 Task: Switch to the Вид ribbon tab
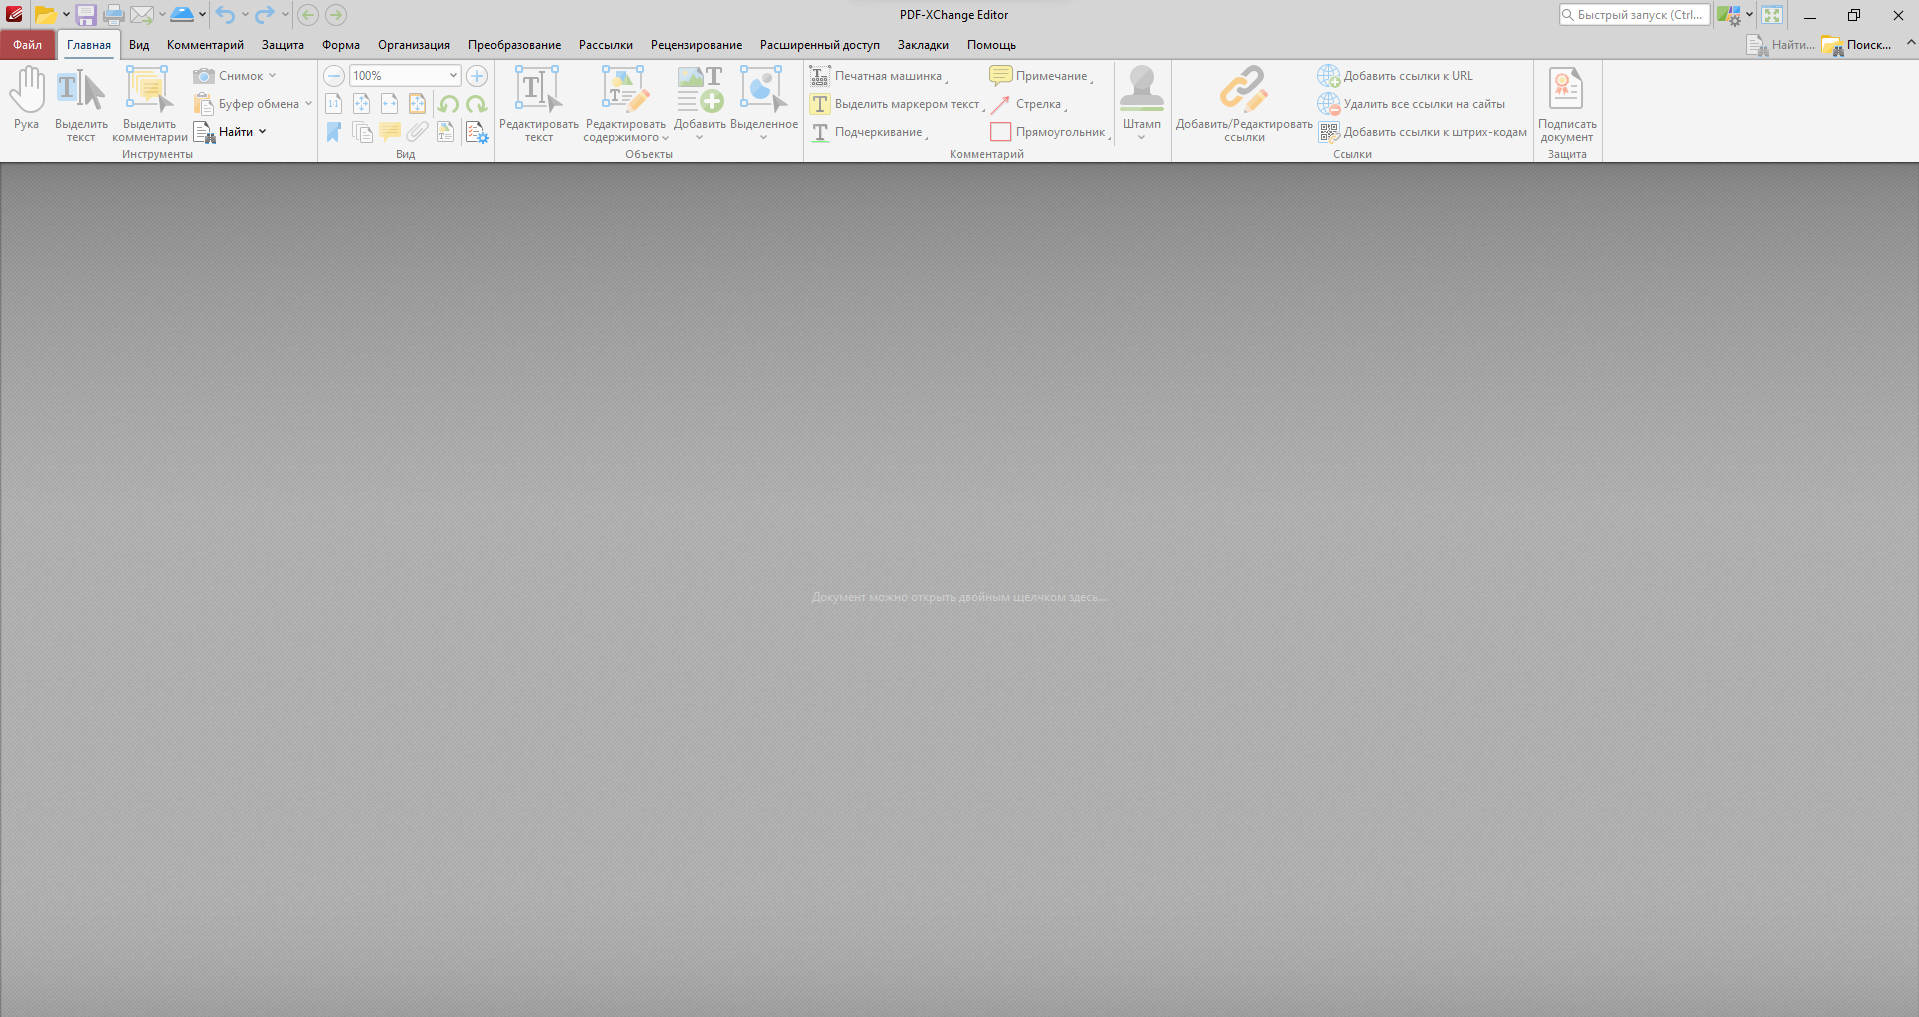pyautogui.click(x=139, y=45)
